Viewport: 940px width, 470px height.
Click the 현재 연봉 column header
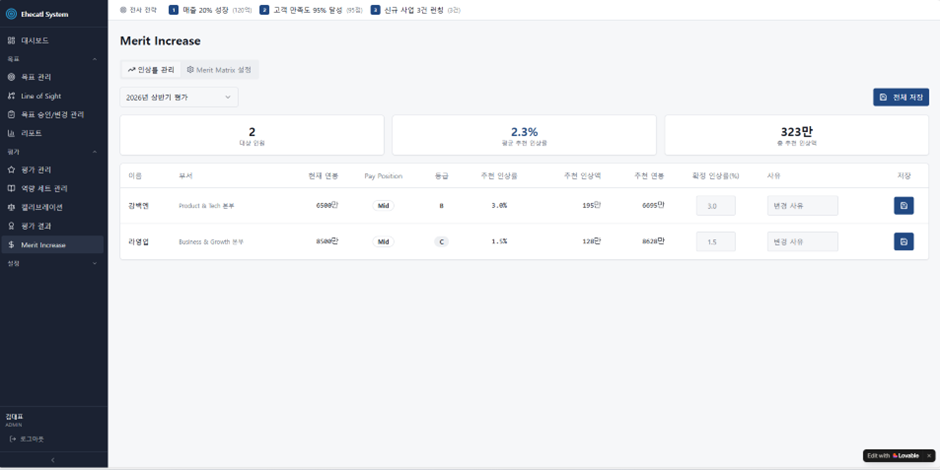click(x=323, y=176)
